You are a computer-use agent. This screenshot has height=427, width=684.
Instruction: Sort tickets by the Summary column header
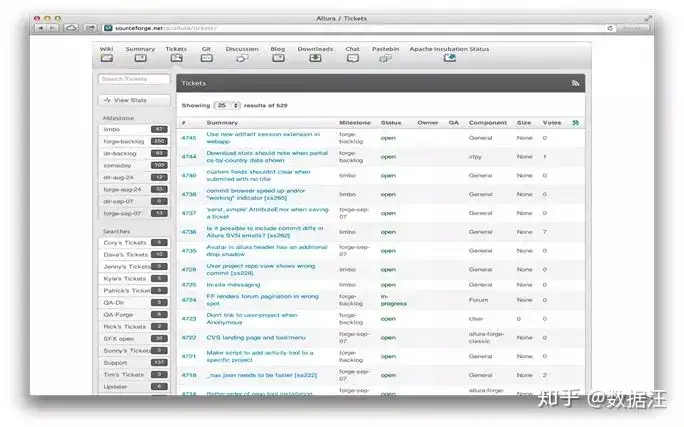[x=222, y=123]
